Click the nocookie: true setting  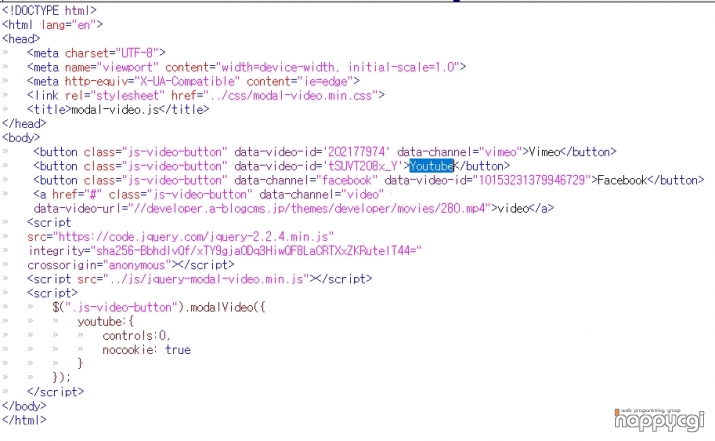tap(146, 350)
